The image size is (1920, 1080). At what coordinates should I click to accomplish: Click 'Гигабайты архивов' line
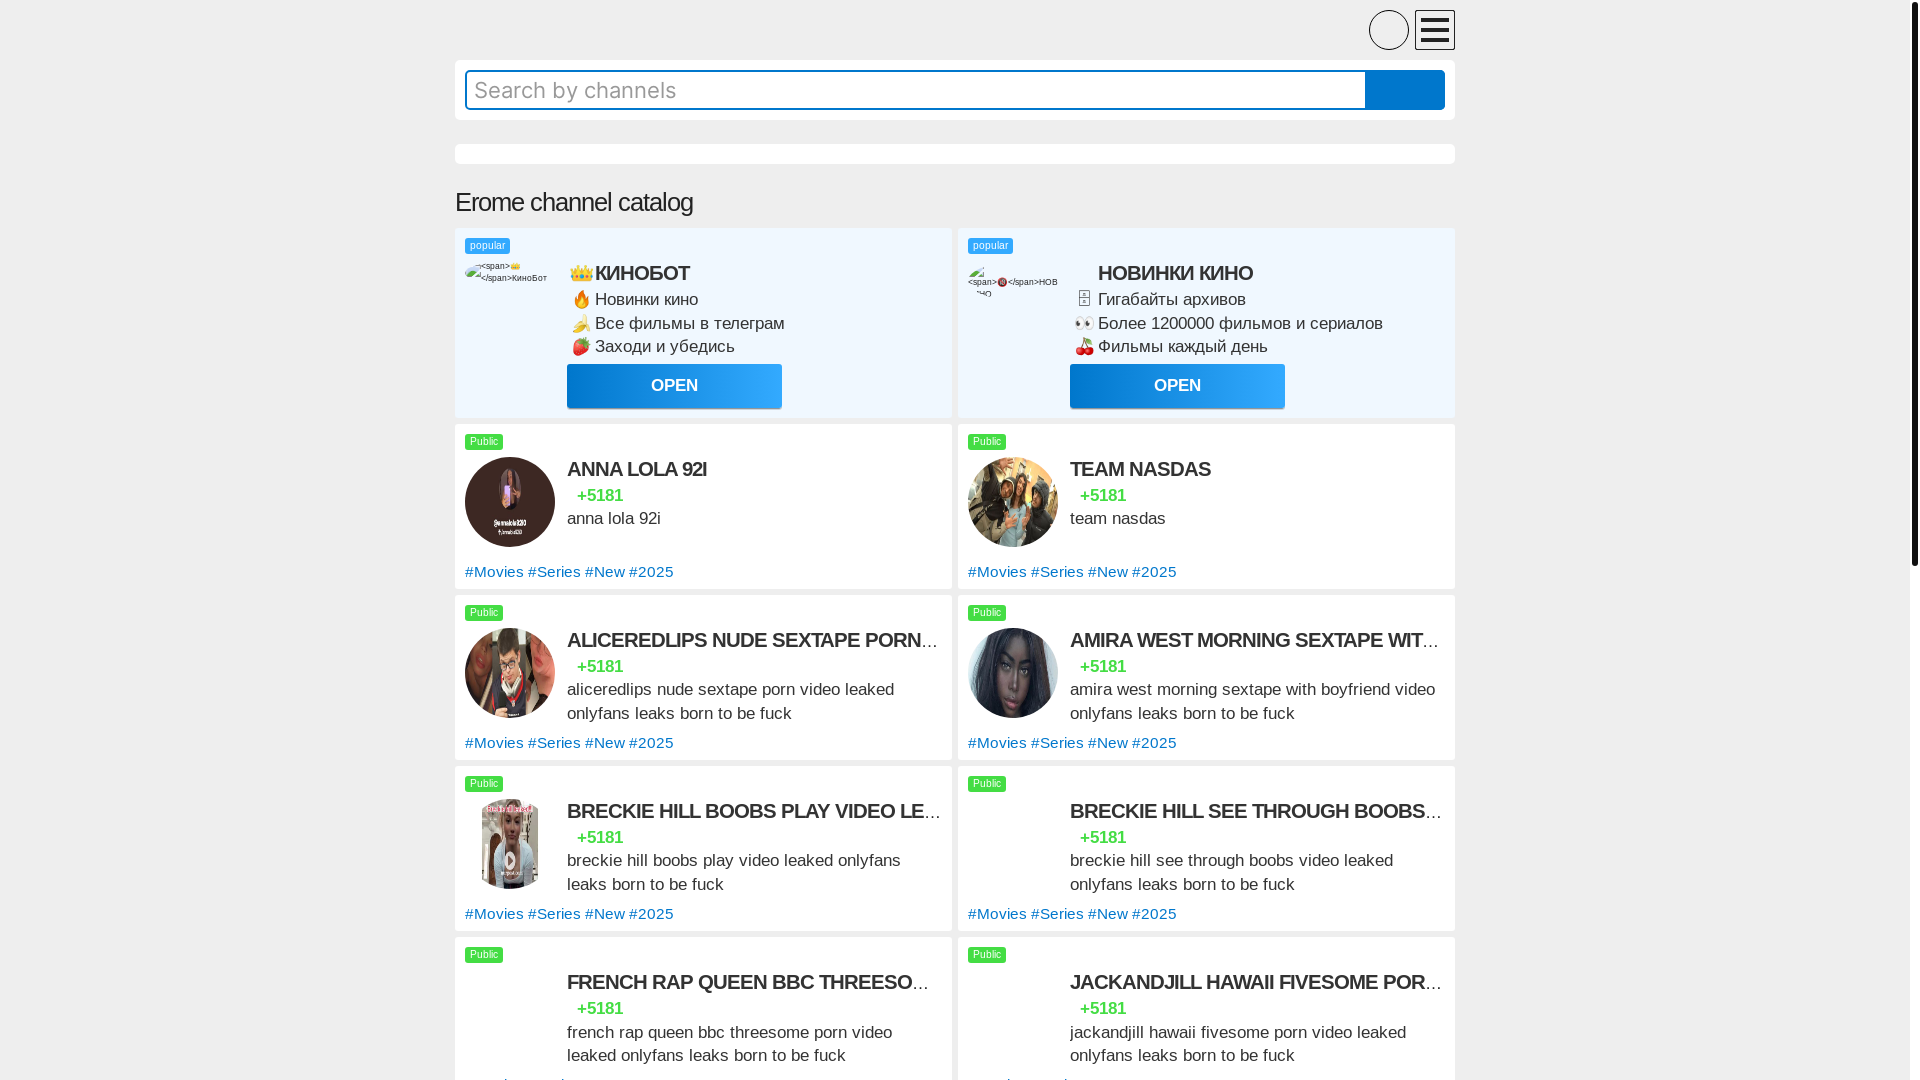pyautogui.click(x=1171, y=300)
